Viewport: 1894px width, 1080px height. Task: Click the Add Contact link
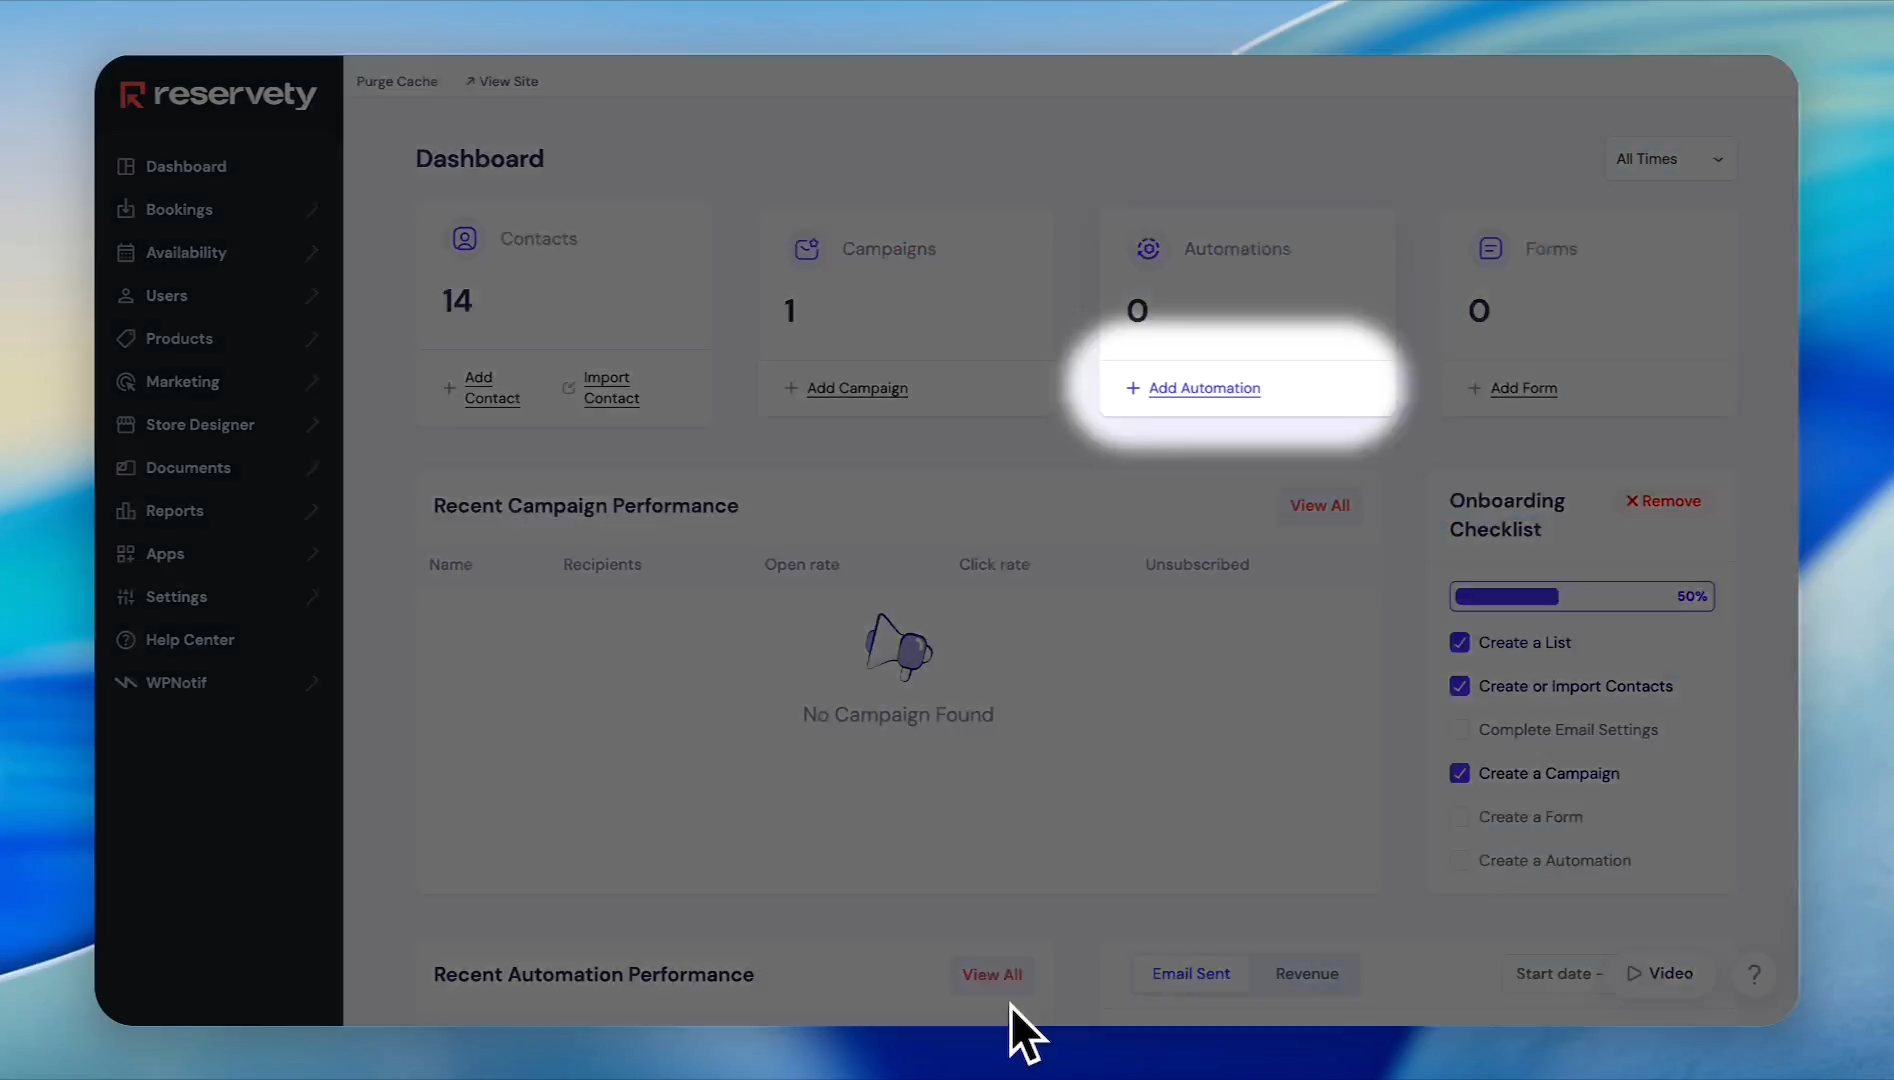click(492, 388)
